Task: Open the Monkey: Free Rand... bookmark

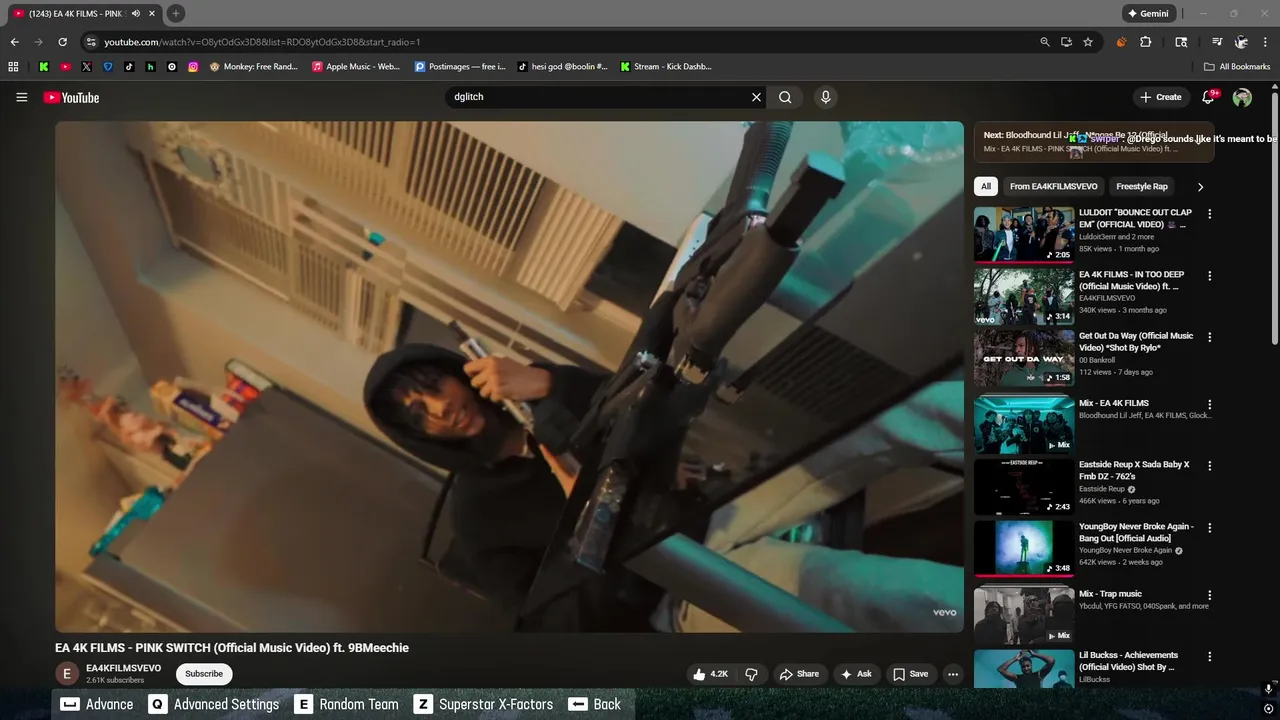Action: (253, 67)
